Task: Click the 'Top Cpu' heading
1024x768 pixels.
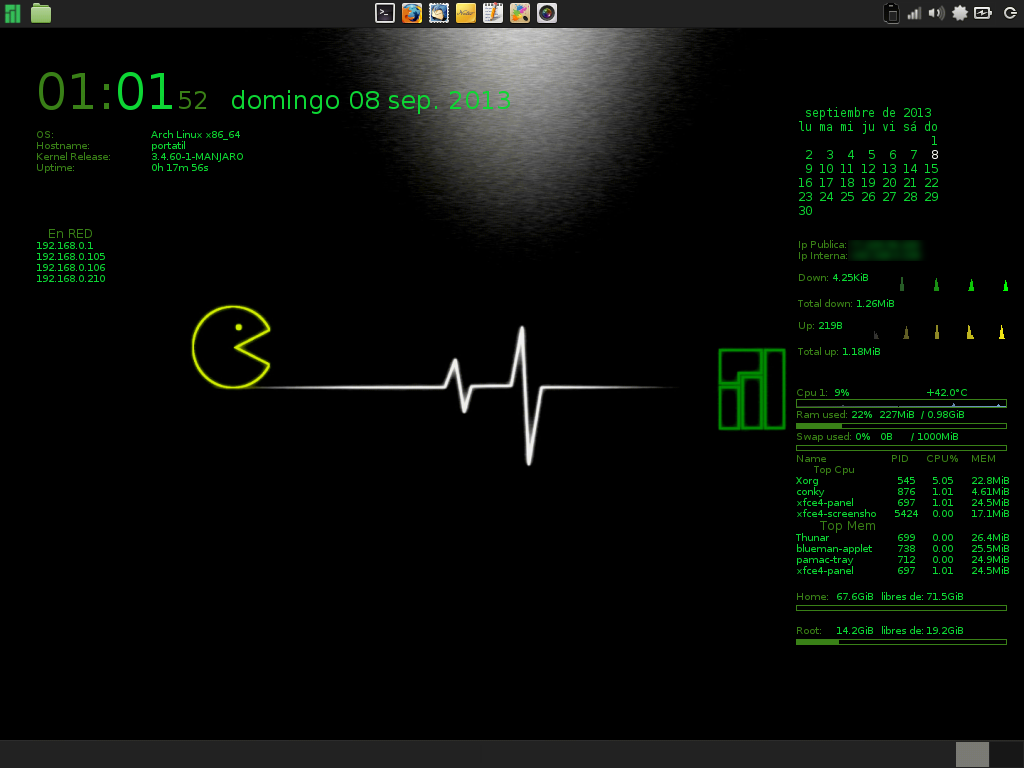Action: coord(834,470)
